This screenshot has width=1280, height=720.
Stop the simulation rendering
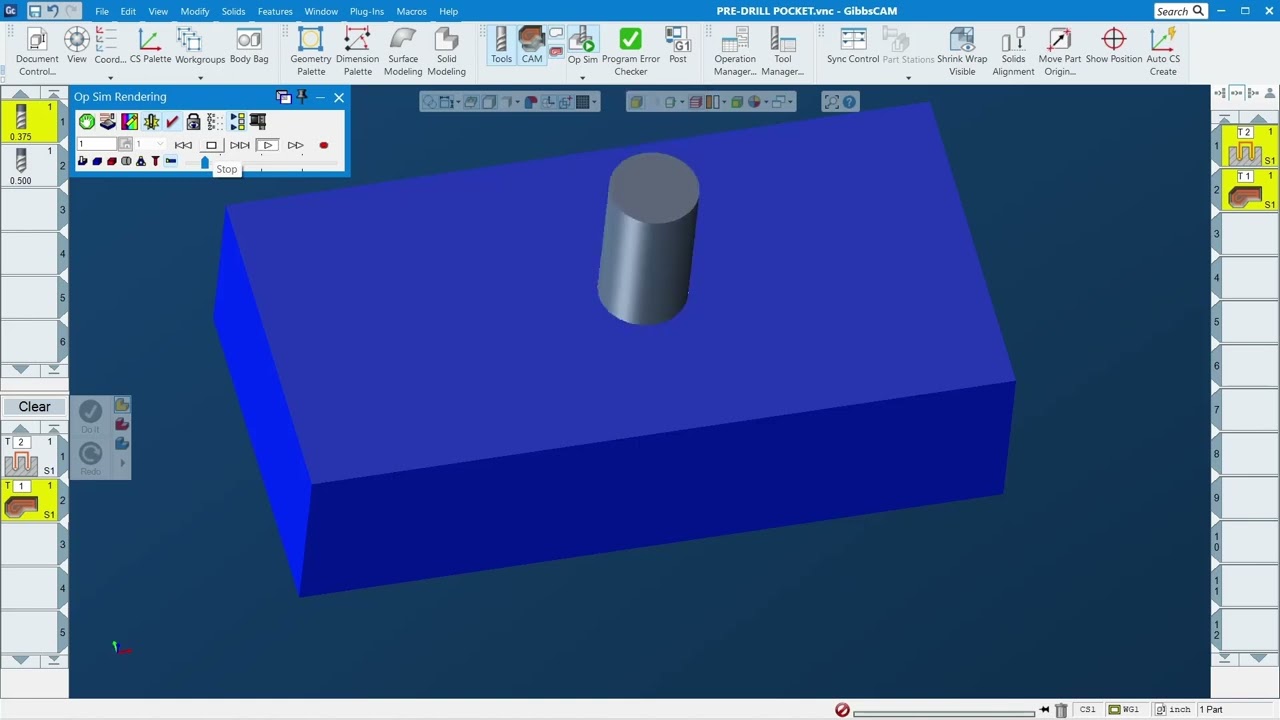211,145
